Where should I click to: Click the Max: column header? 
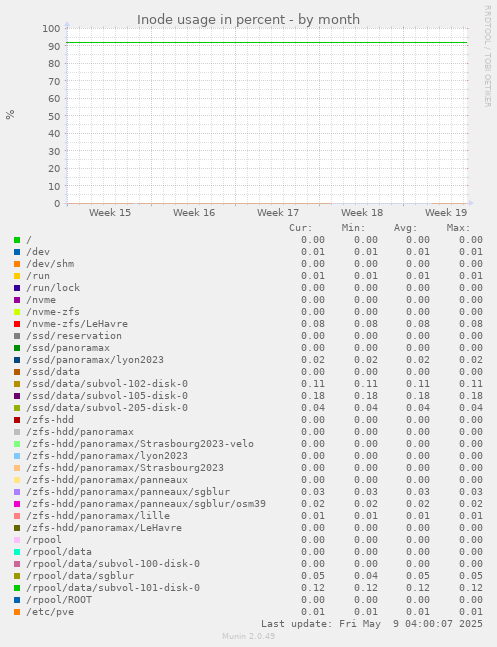pyautogui.click(x=459, y=228)
